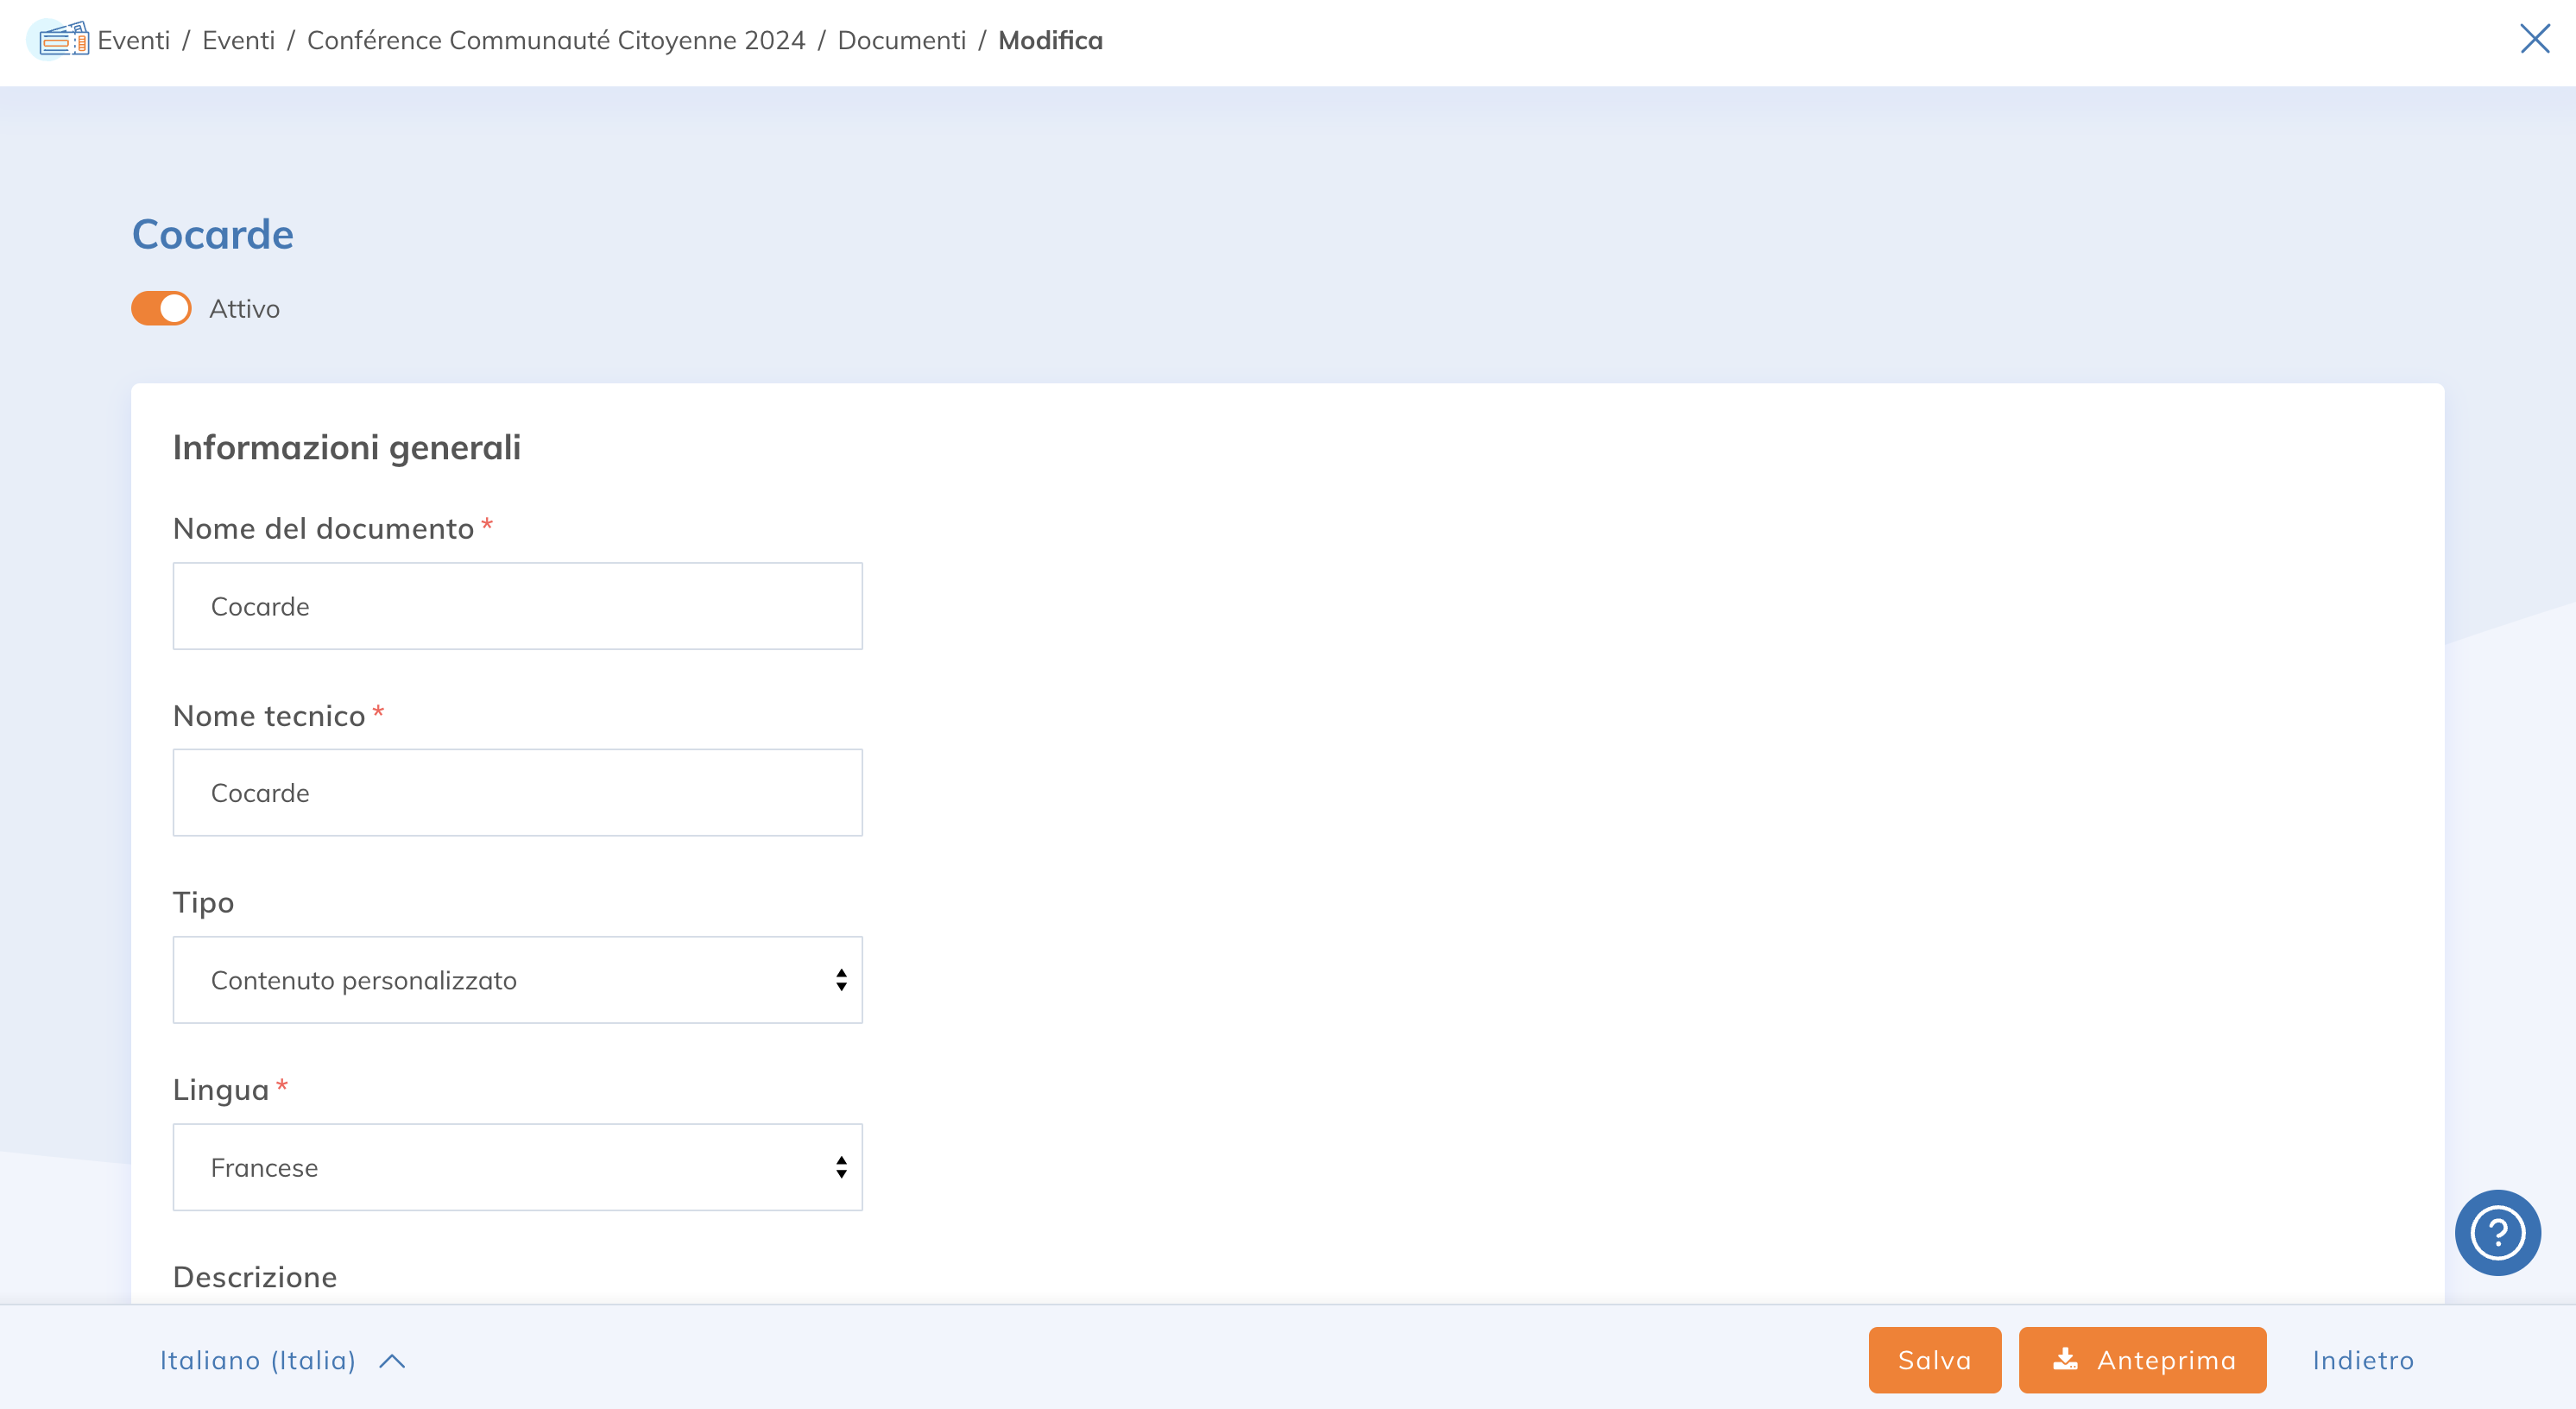Click the second Eventi breadcrumb link

pyautogui.click(x=238, y=40)
